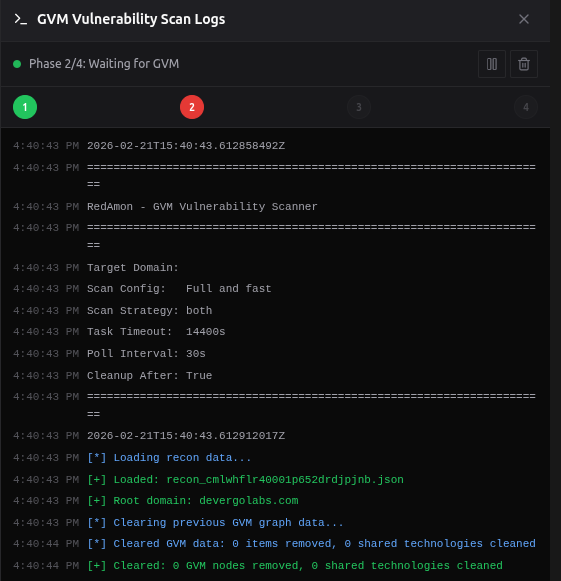Click the GVM Vulnerability Scan Logs title

(131, 19)
